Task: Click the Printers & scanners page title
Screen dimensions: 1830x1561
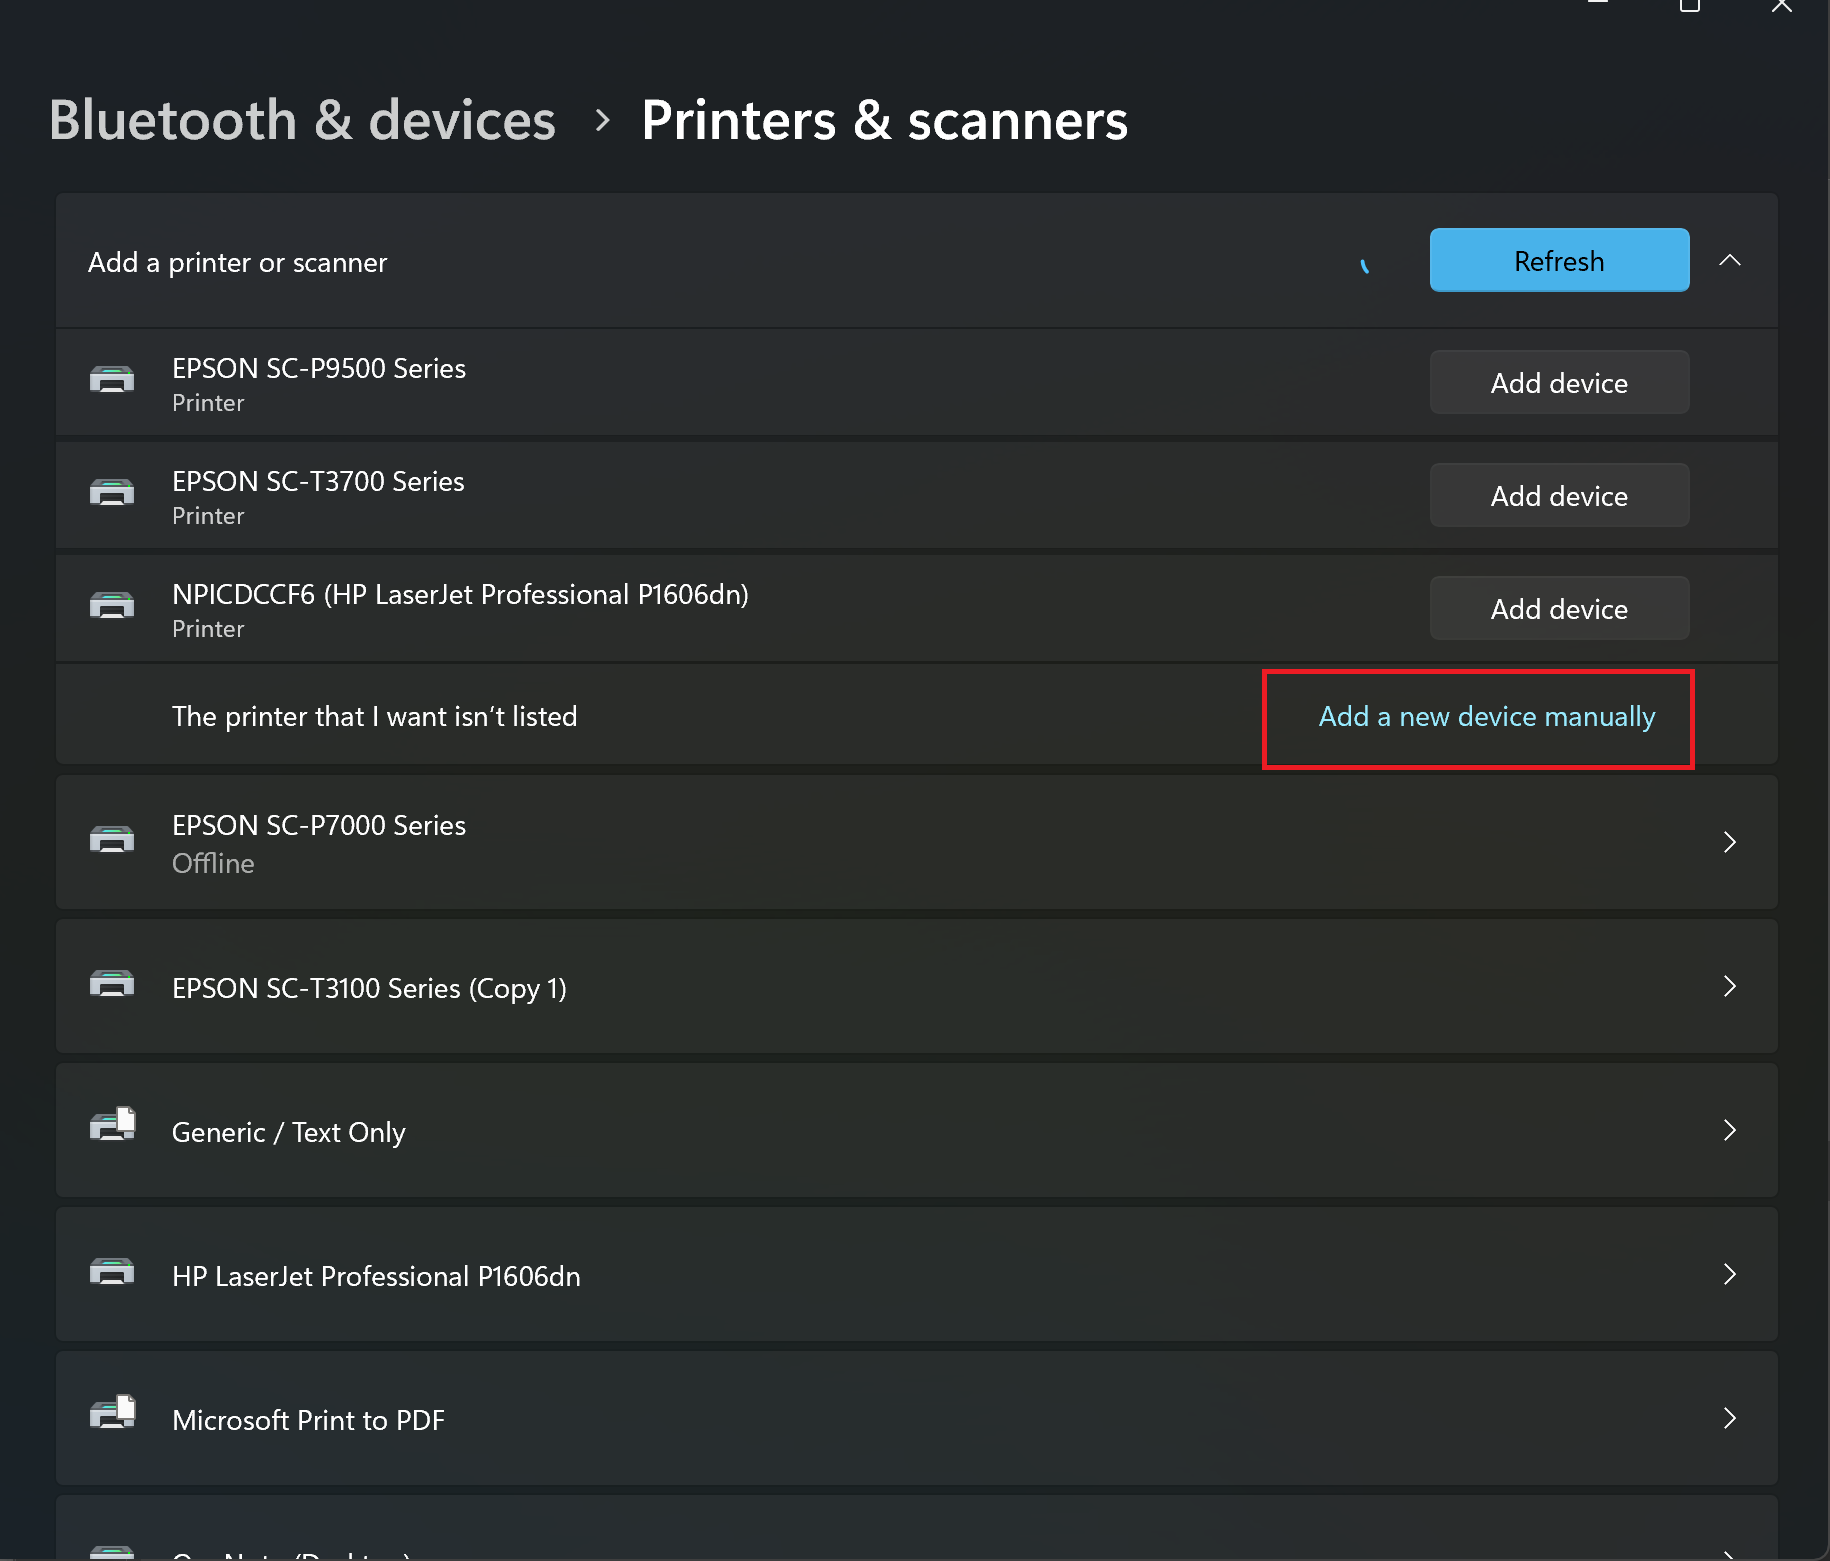Action: pos(885,120)
